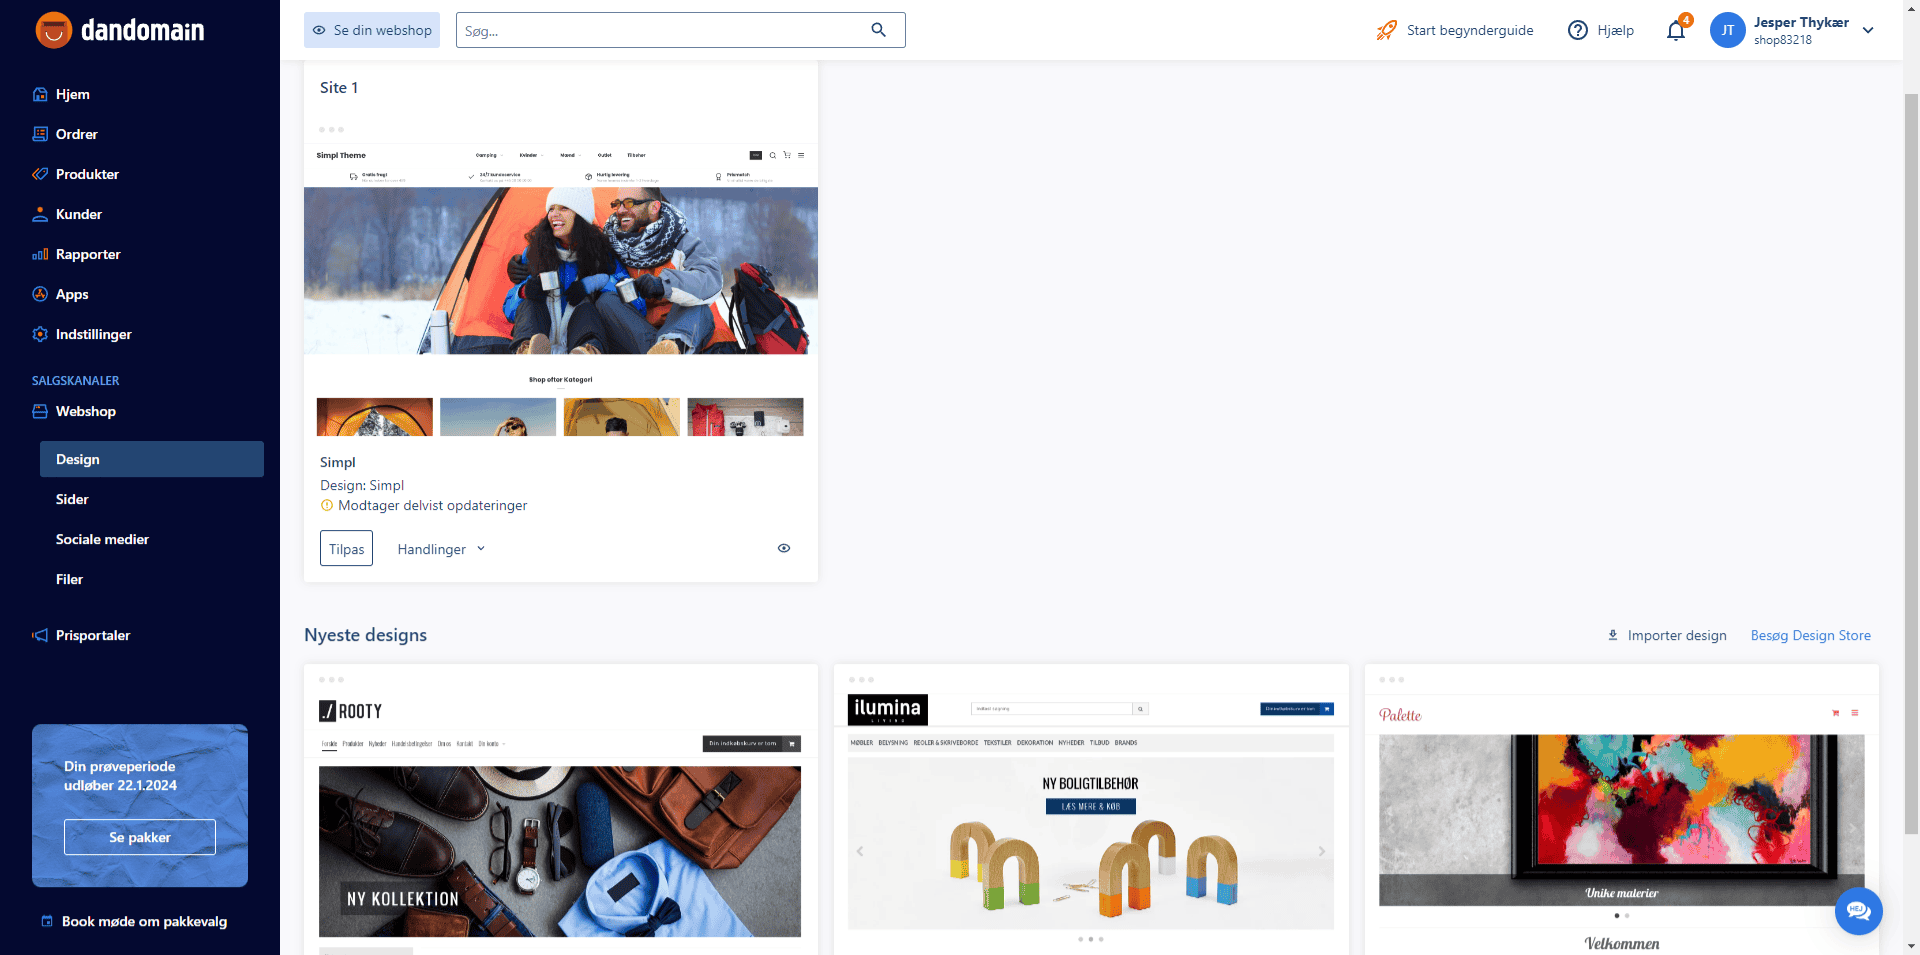
Task: Preview Simpl design with eye icon
Action: [784, 548]
